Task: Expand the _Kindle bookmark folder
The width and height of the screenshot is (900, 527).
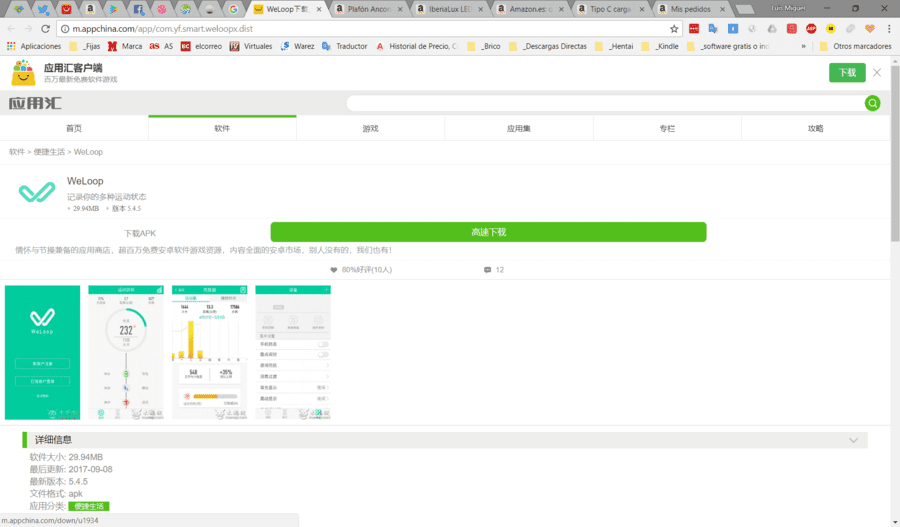Action: [x=660, y=46]
